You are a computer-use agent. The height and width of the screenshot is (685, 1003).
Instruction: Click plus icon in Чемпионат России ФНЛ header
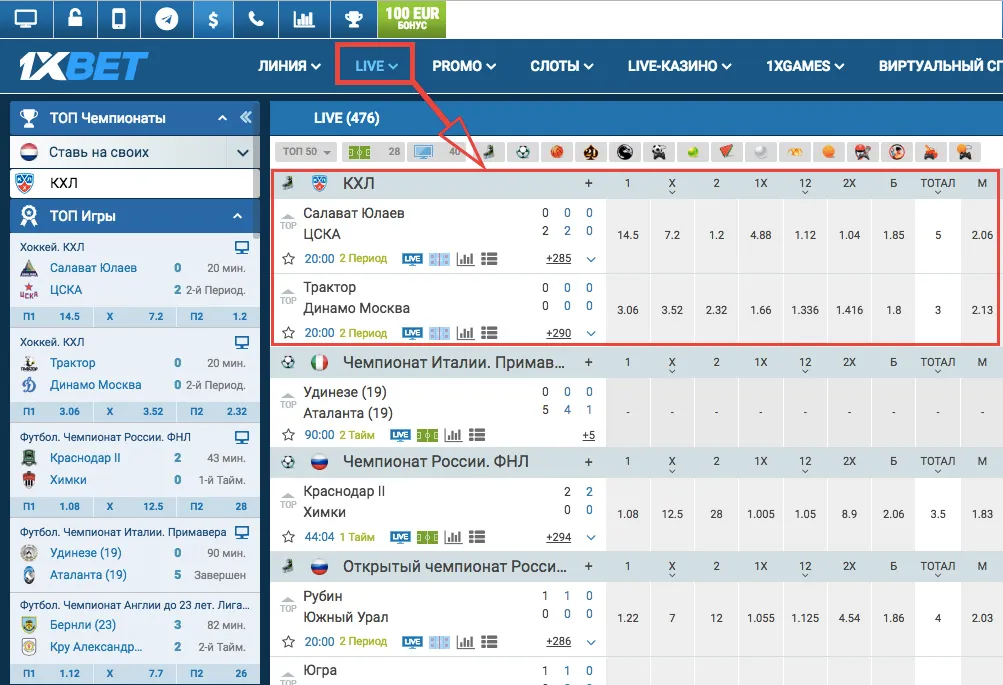coord(588,462)
